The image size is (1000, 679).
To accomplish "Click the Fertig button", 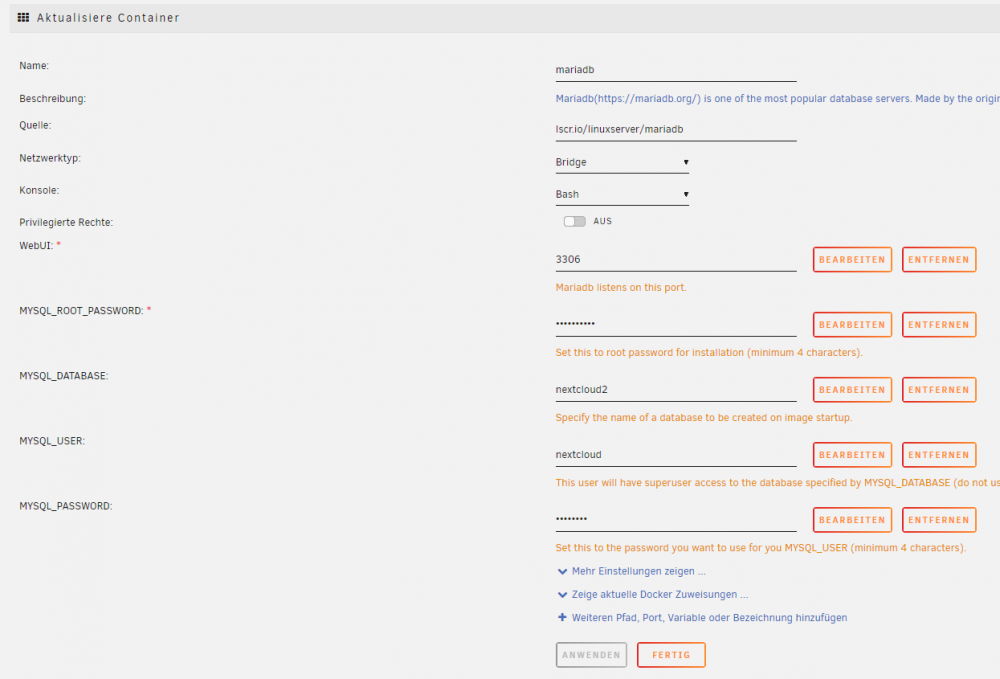I will point(671,655).
